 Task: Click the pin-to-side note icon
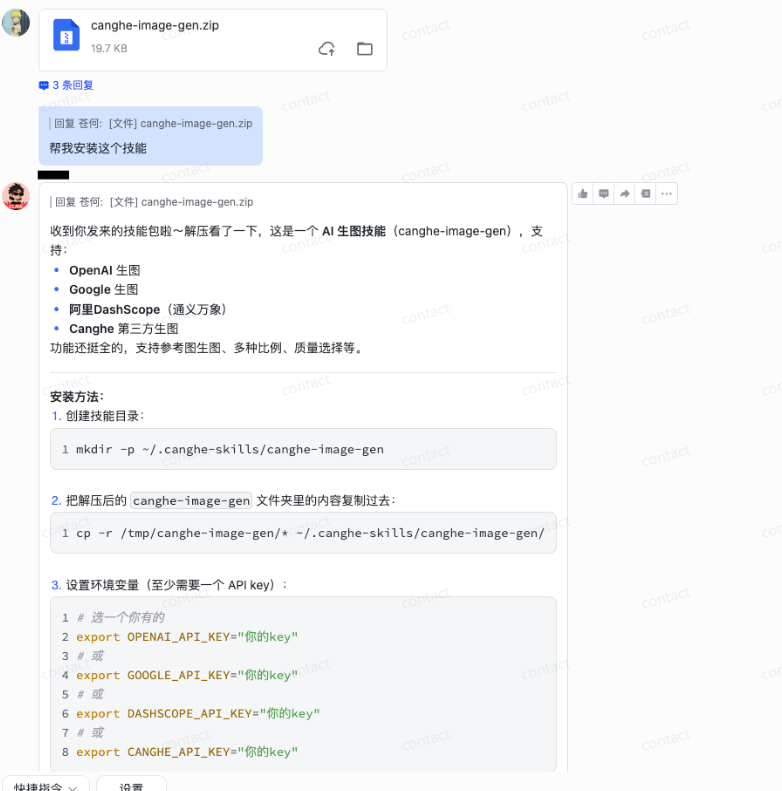(645, 194)
